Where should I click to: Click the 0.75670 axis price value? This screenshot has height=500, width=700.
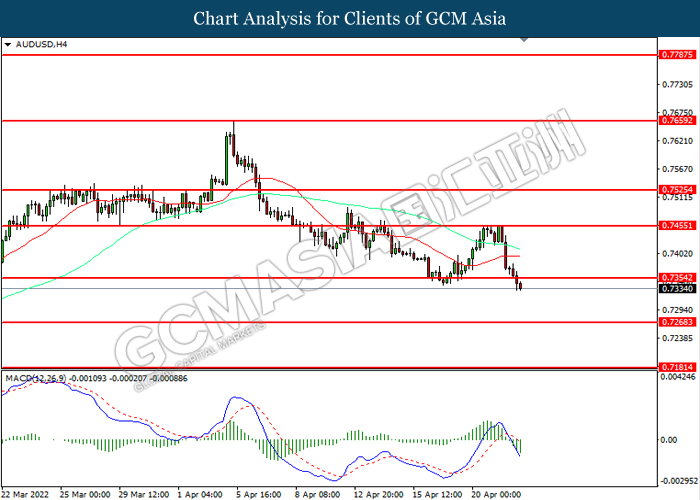click(677, 169)
